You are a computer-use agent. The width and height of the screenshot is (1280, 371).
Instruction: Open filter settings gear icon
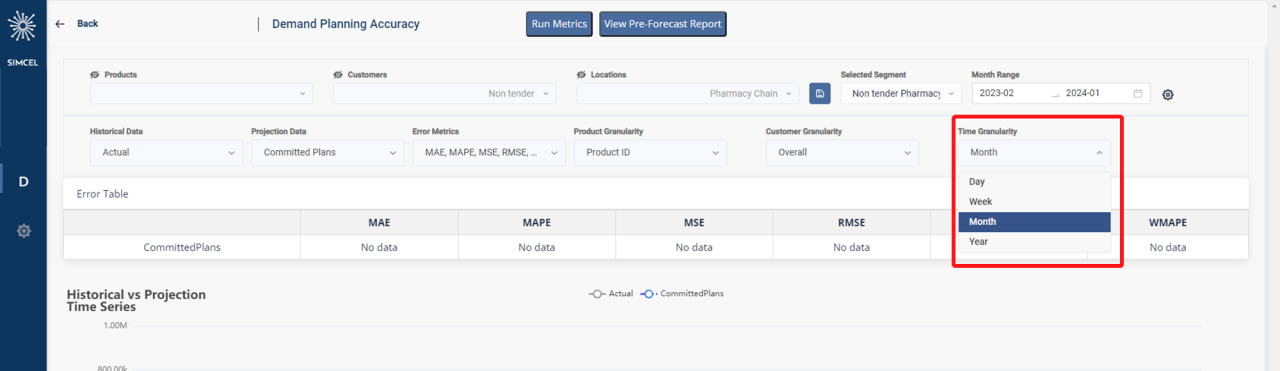point(1167,95)
